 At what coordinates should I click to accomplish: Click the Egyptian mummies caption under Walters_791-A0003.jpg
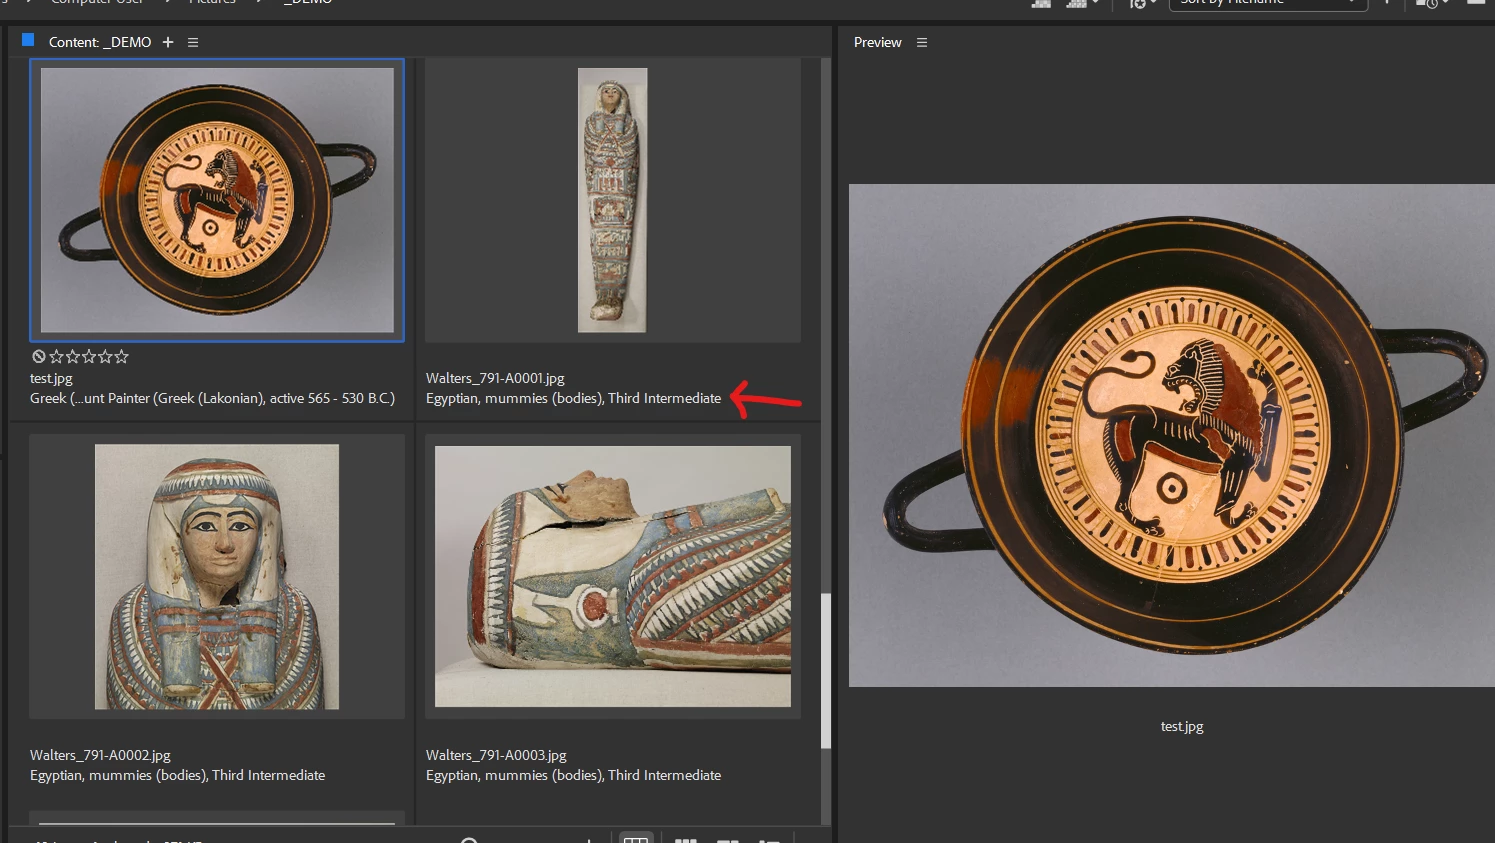573,775
